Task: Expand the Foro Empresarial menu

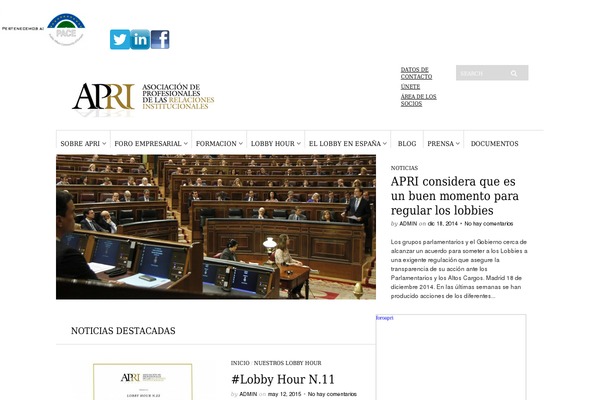Action: click(x=151, y=144)
